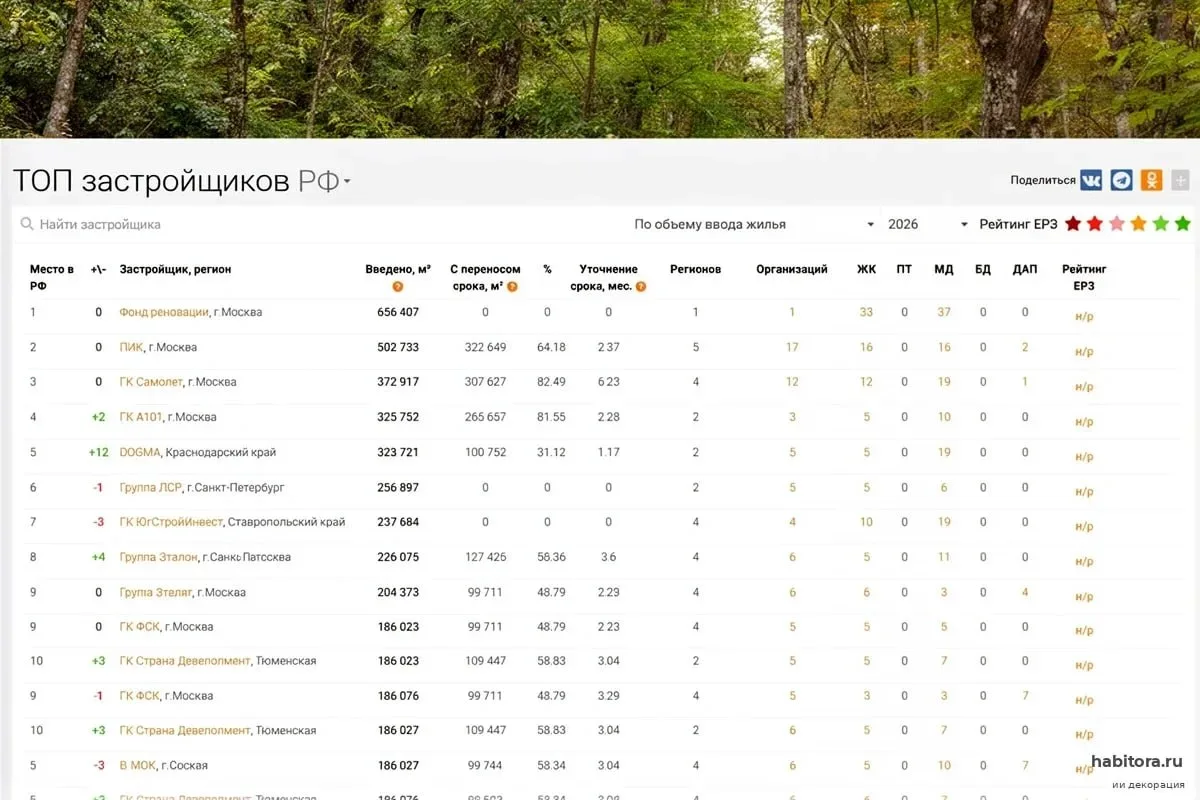Click value 237 684 in ГК ЮгСтройИнвест row

point(398,522)
